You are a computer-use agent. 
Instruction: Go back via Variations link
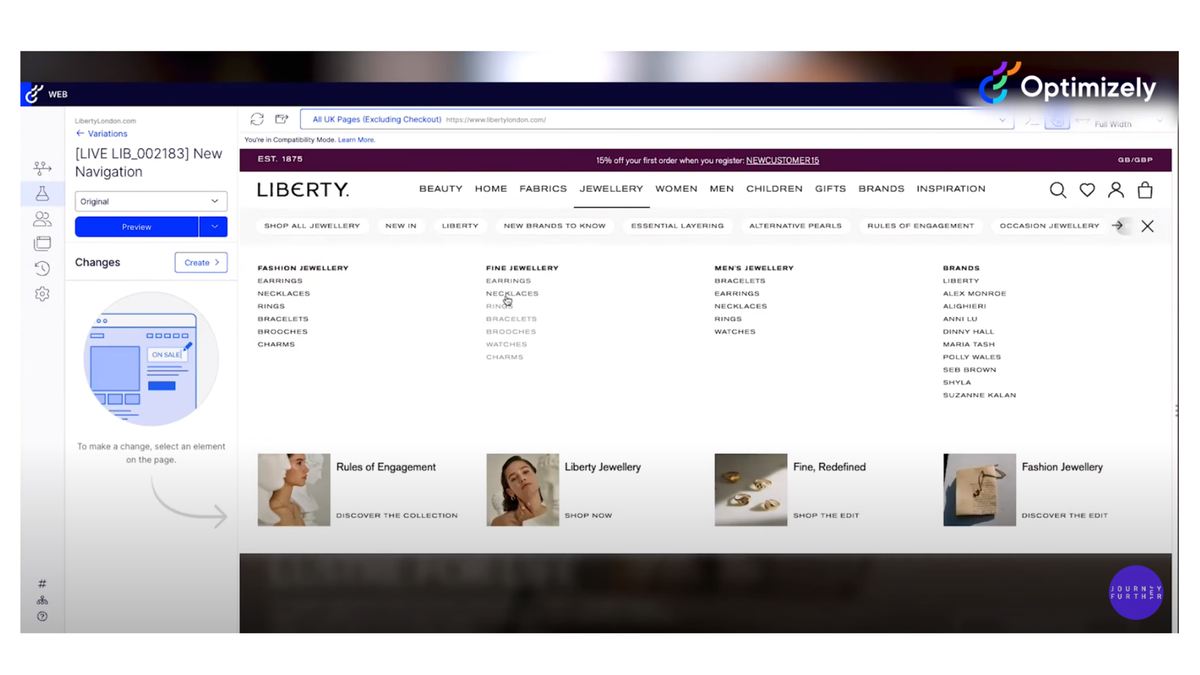102,133
